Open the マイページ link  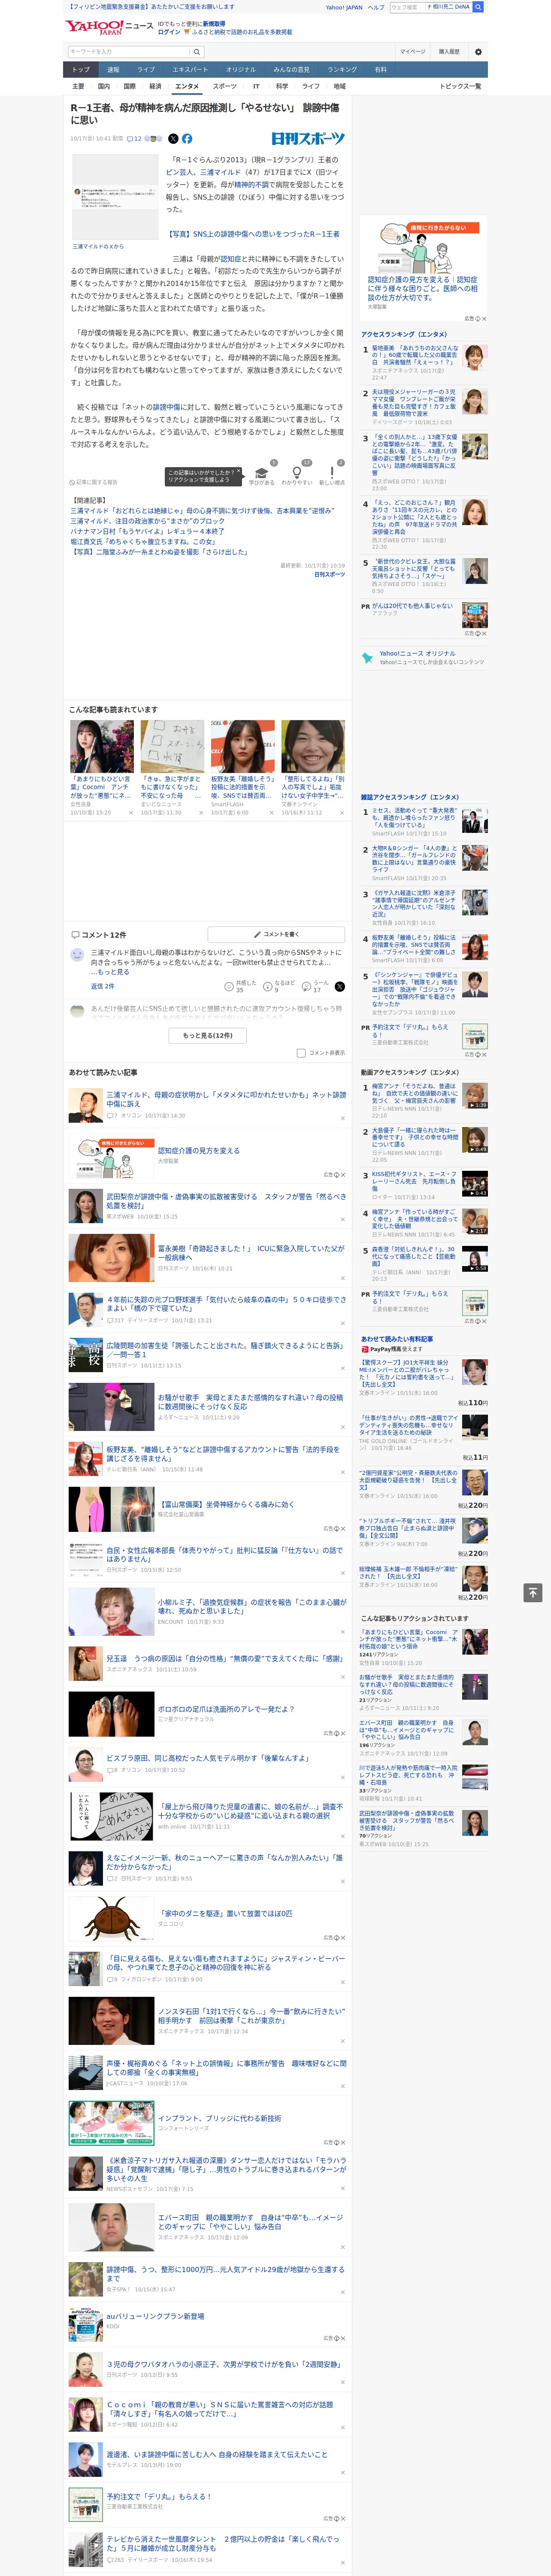point(412,51)
